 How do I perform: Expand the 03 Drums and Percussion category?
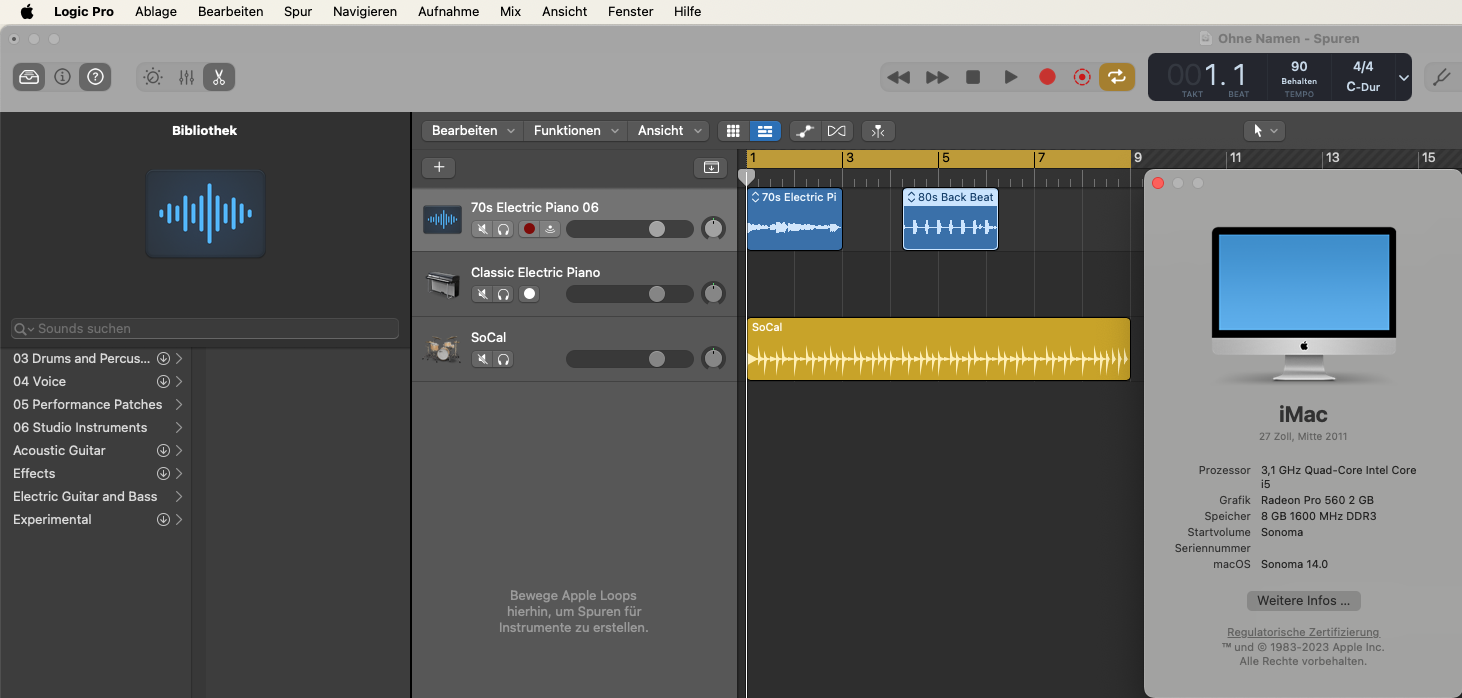click(x=179, y=358)
